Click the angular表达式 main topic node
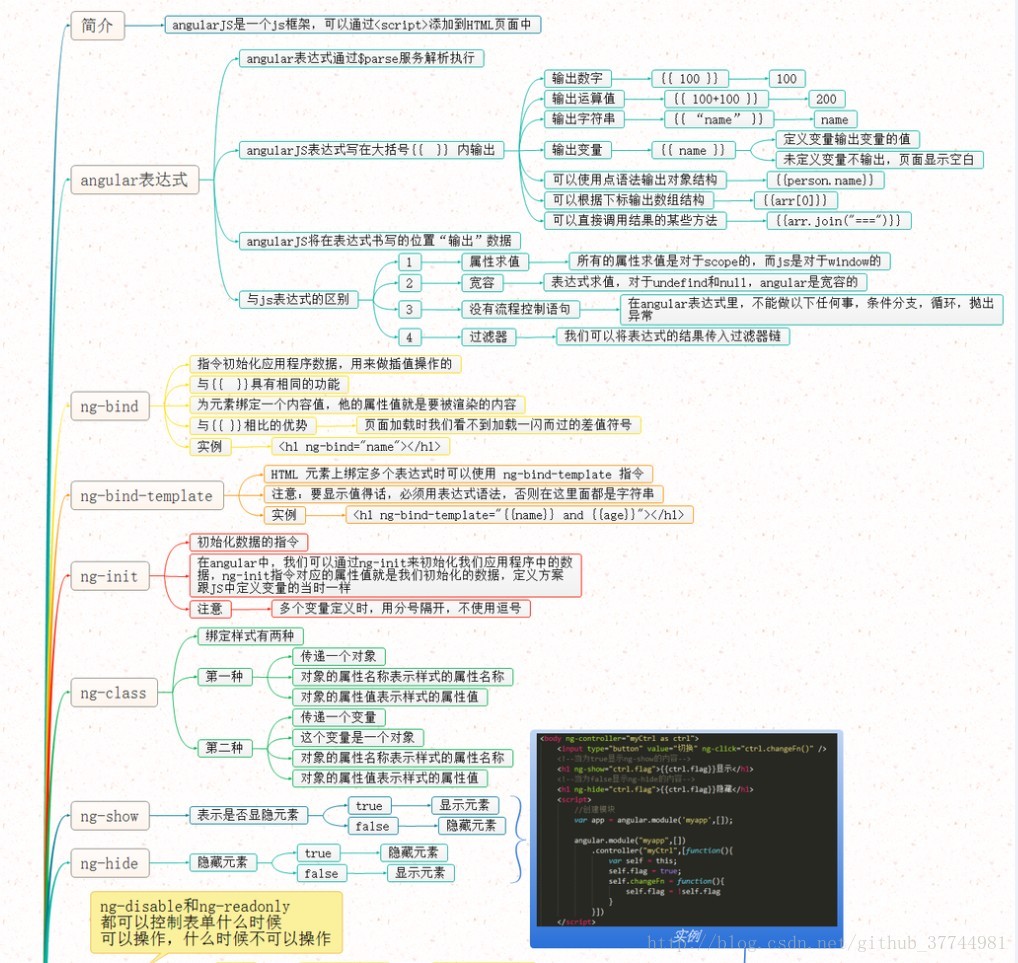Viewport: 1018px width, 963px height. (x=134, y=180)
